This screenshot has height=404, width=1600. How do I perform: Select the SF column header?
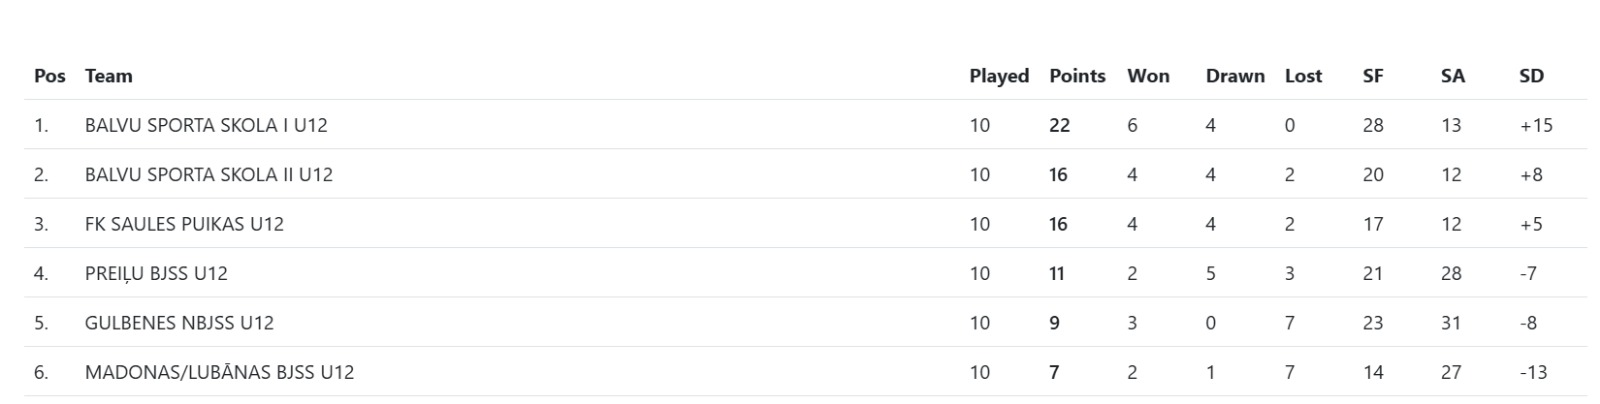(1373, 76)
